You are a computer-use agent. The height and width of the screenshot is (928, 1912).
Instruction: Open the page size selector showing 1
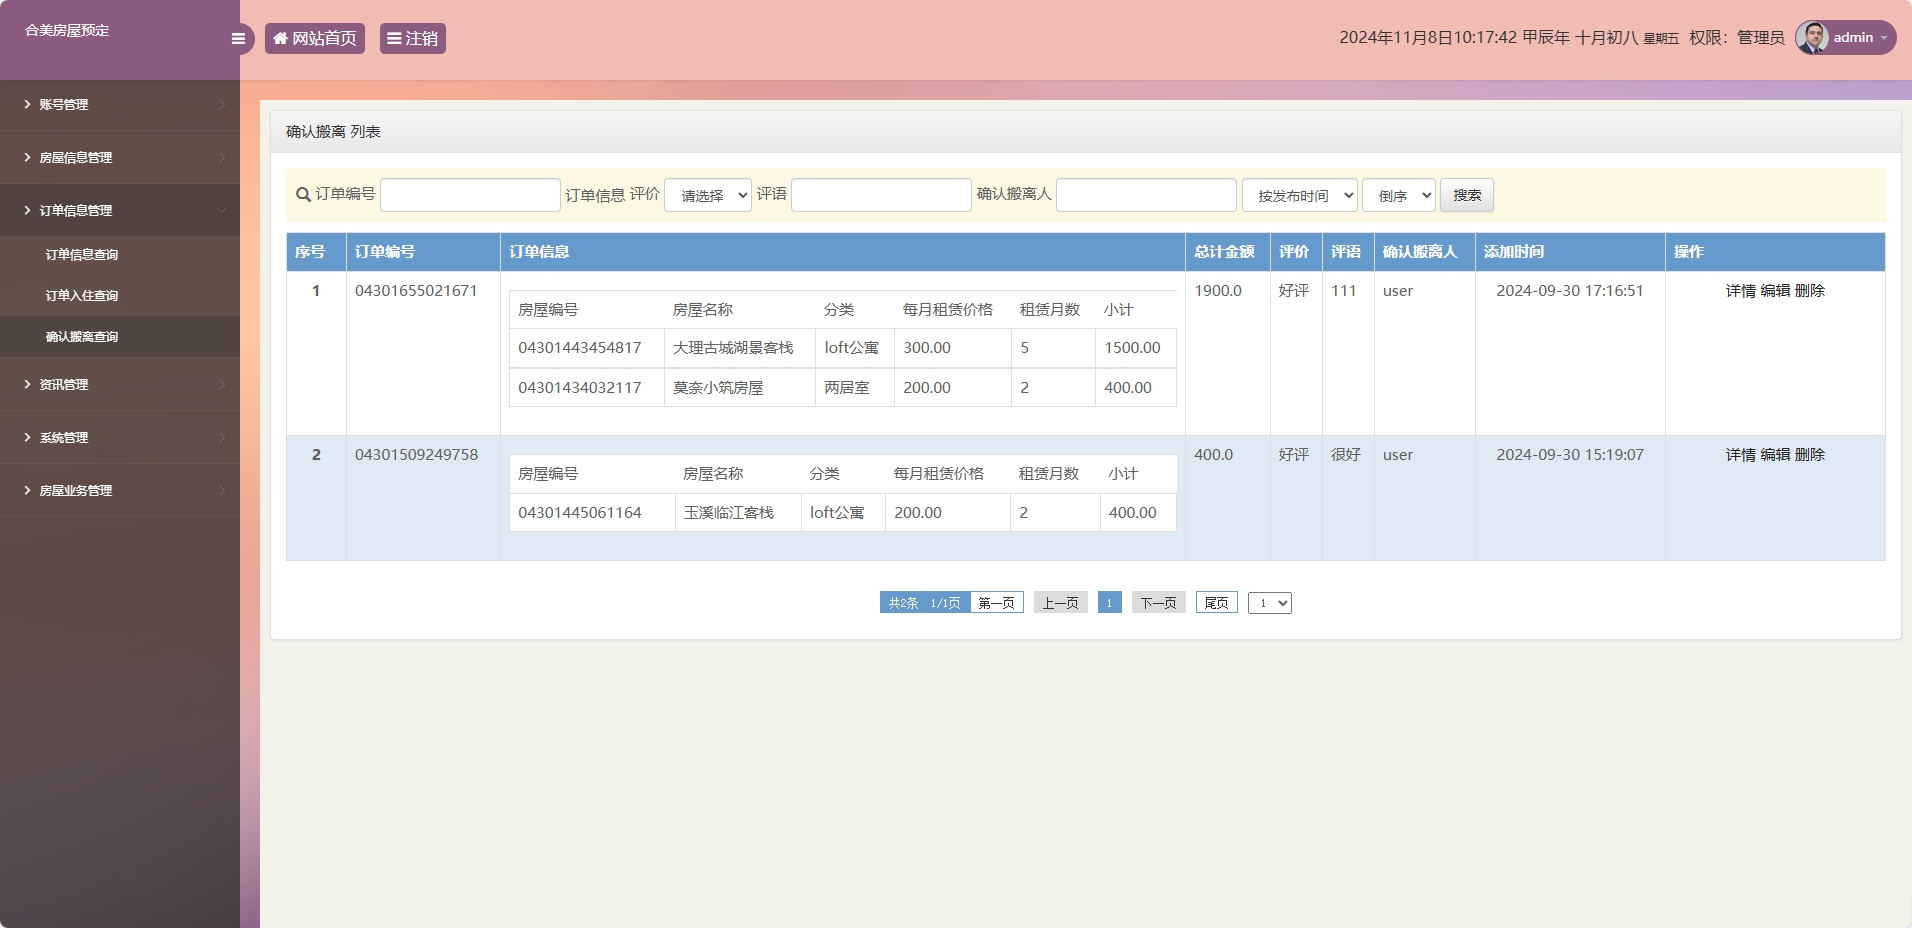1270,602
